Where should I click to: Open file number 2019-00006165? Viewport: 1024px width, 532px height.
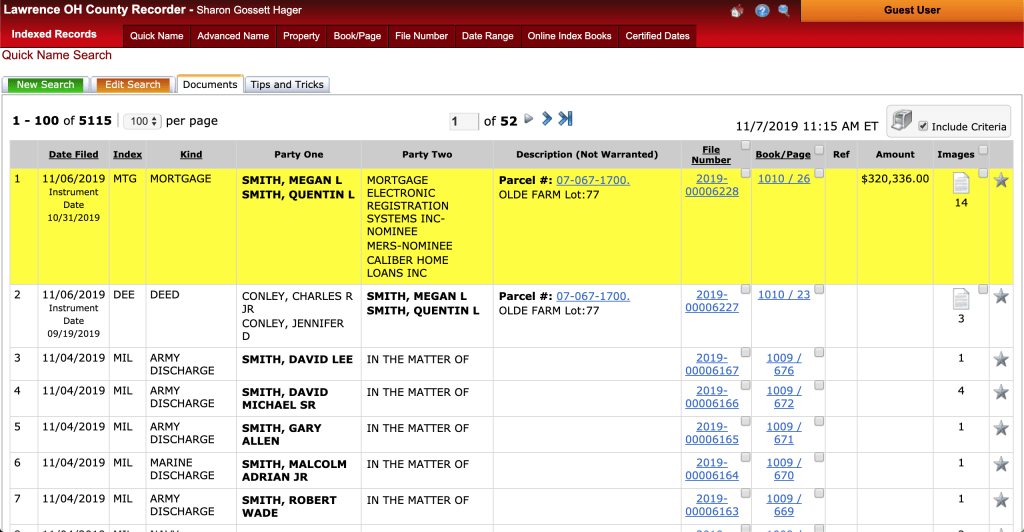712,433
